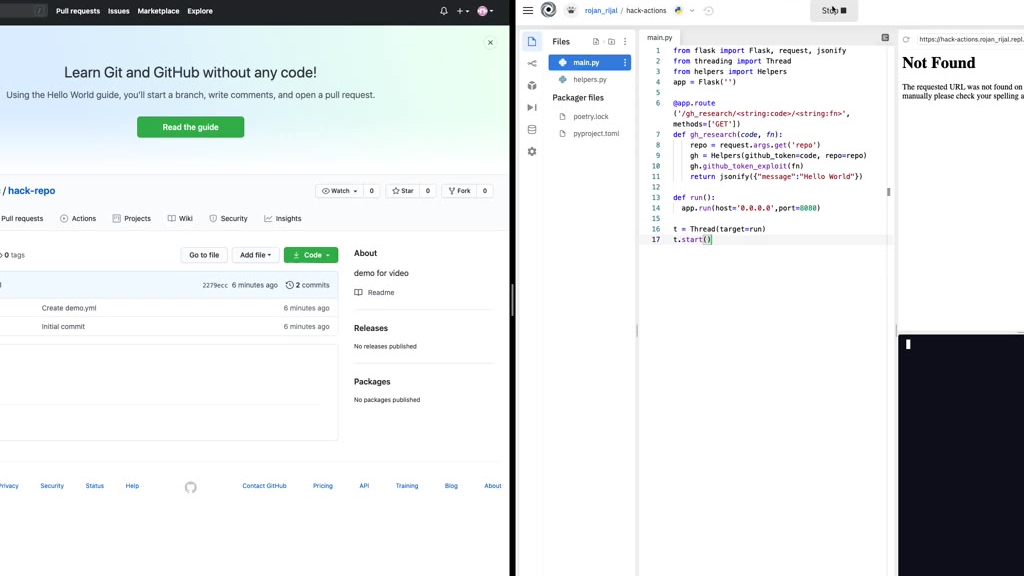The height and width of the screenshot is (576, 1024).
Task: Open the Debugger icon in Replit sidebar
Action: (x=532, y=108)
